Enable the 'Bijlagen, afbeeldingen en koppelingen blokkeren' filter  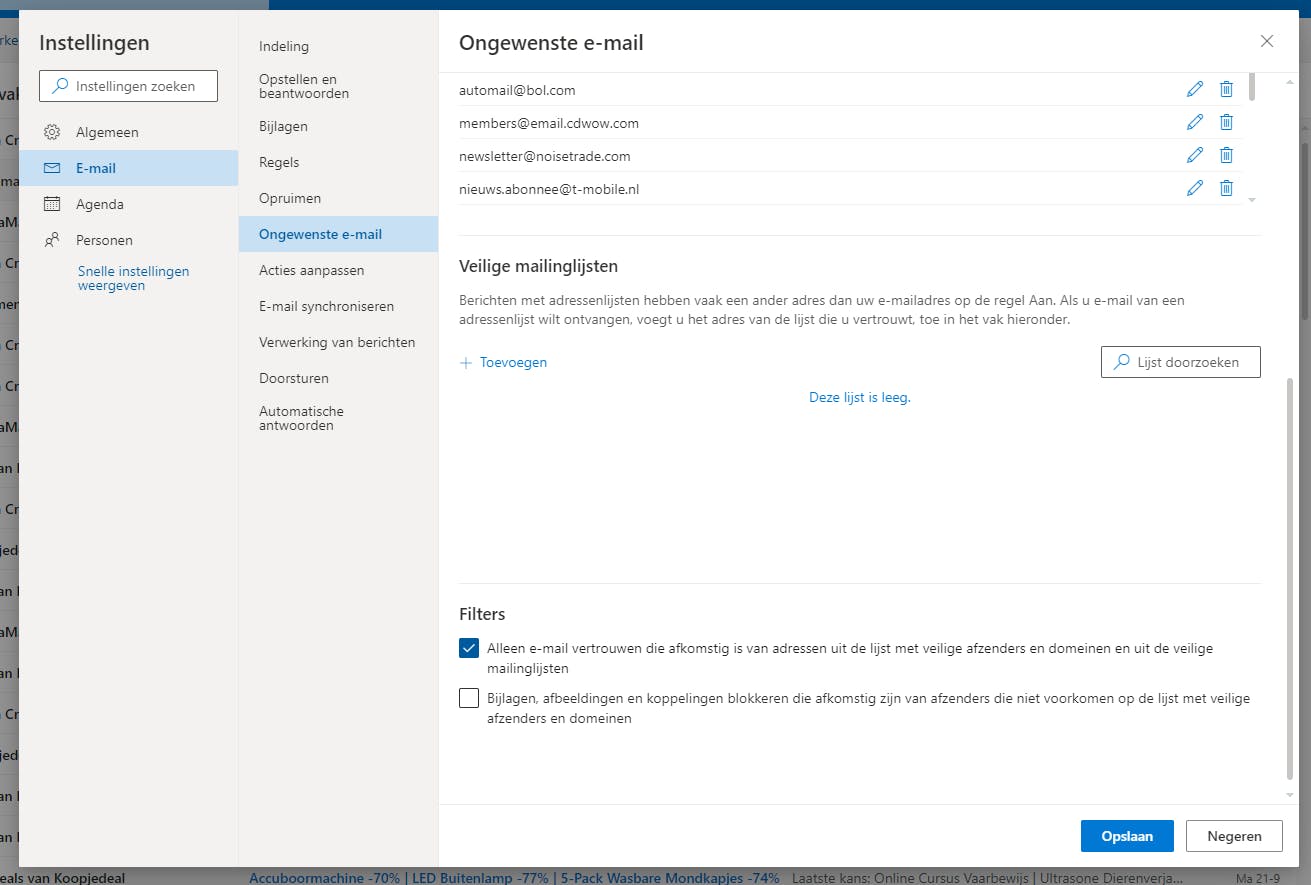pos(468,697)
